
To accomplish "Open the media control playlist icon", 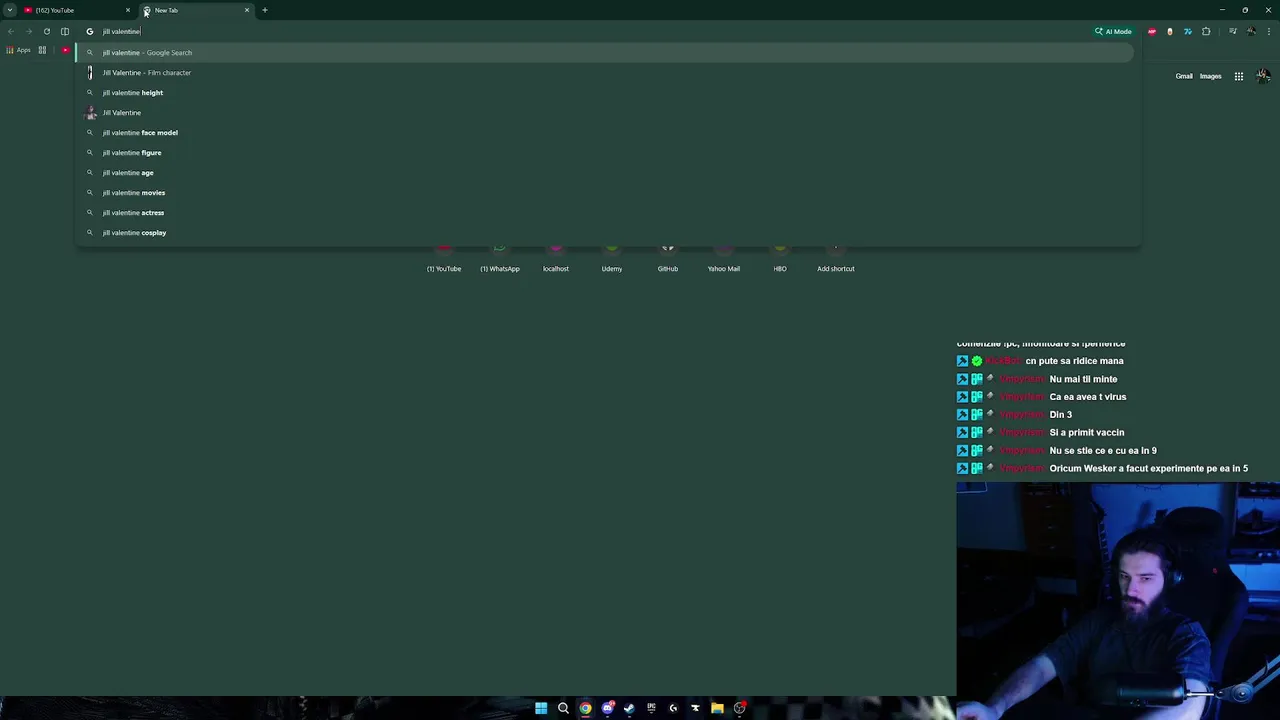I will coord(1233,31).
